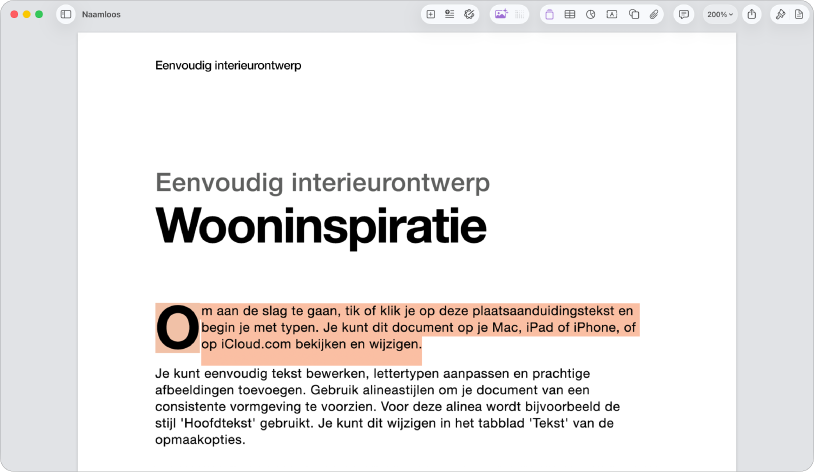The width and height of the screenshot is (814, 473).
Task: Open the Insert menu icon with text lines
Action: click(450, 15)
